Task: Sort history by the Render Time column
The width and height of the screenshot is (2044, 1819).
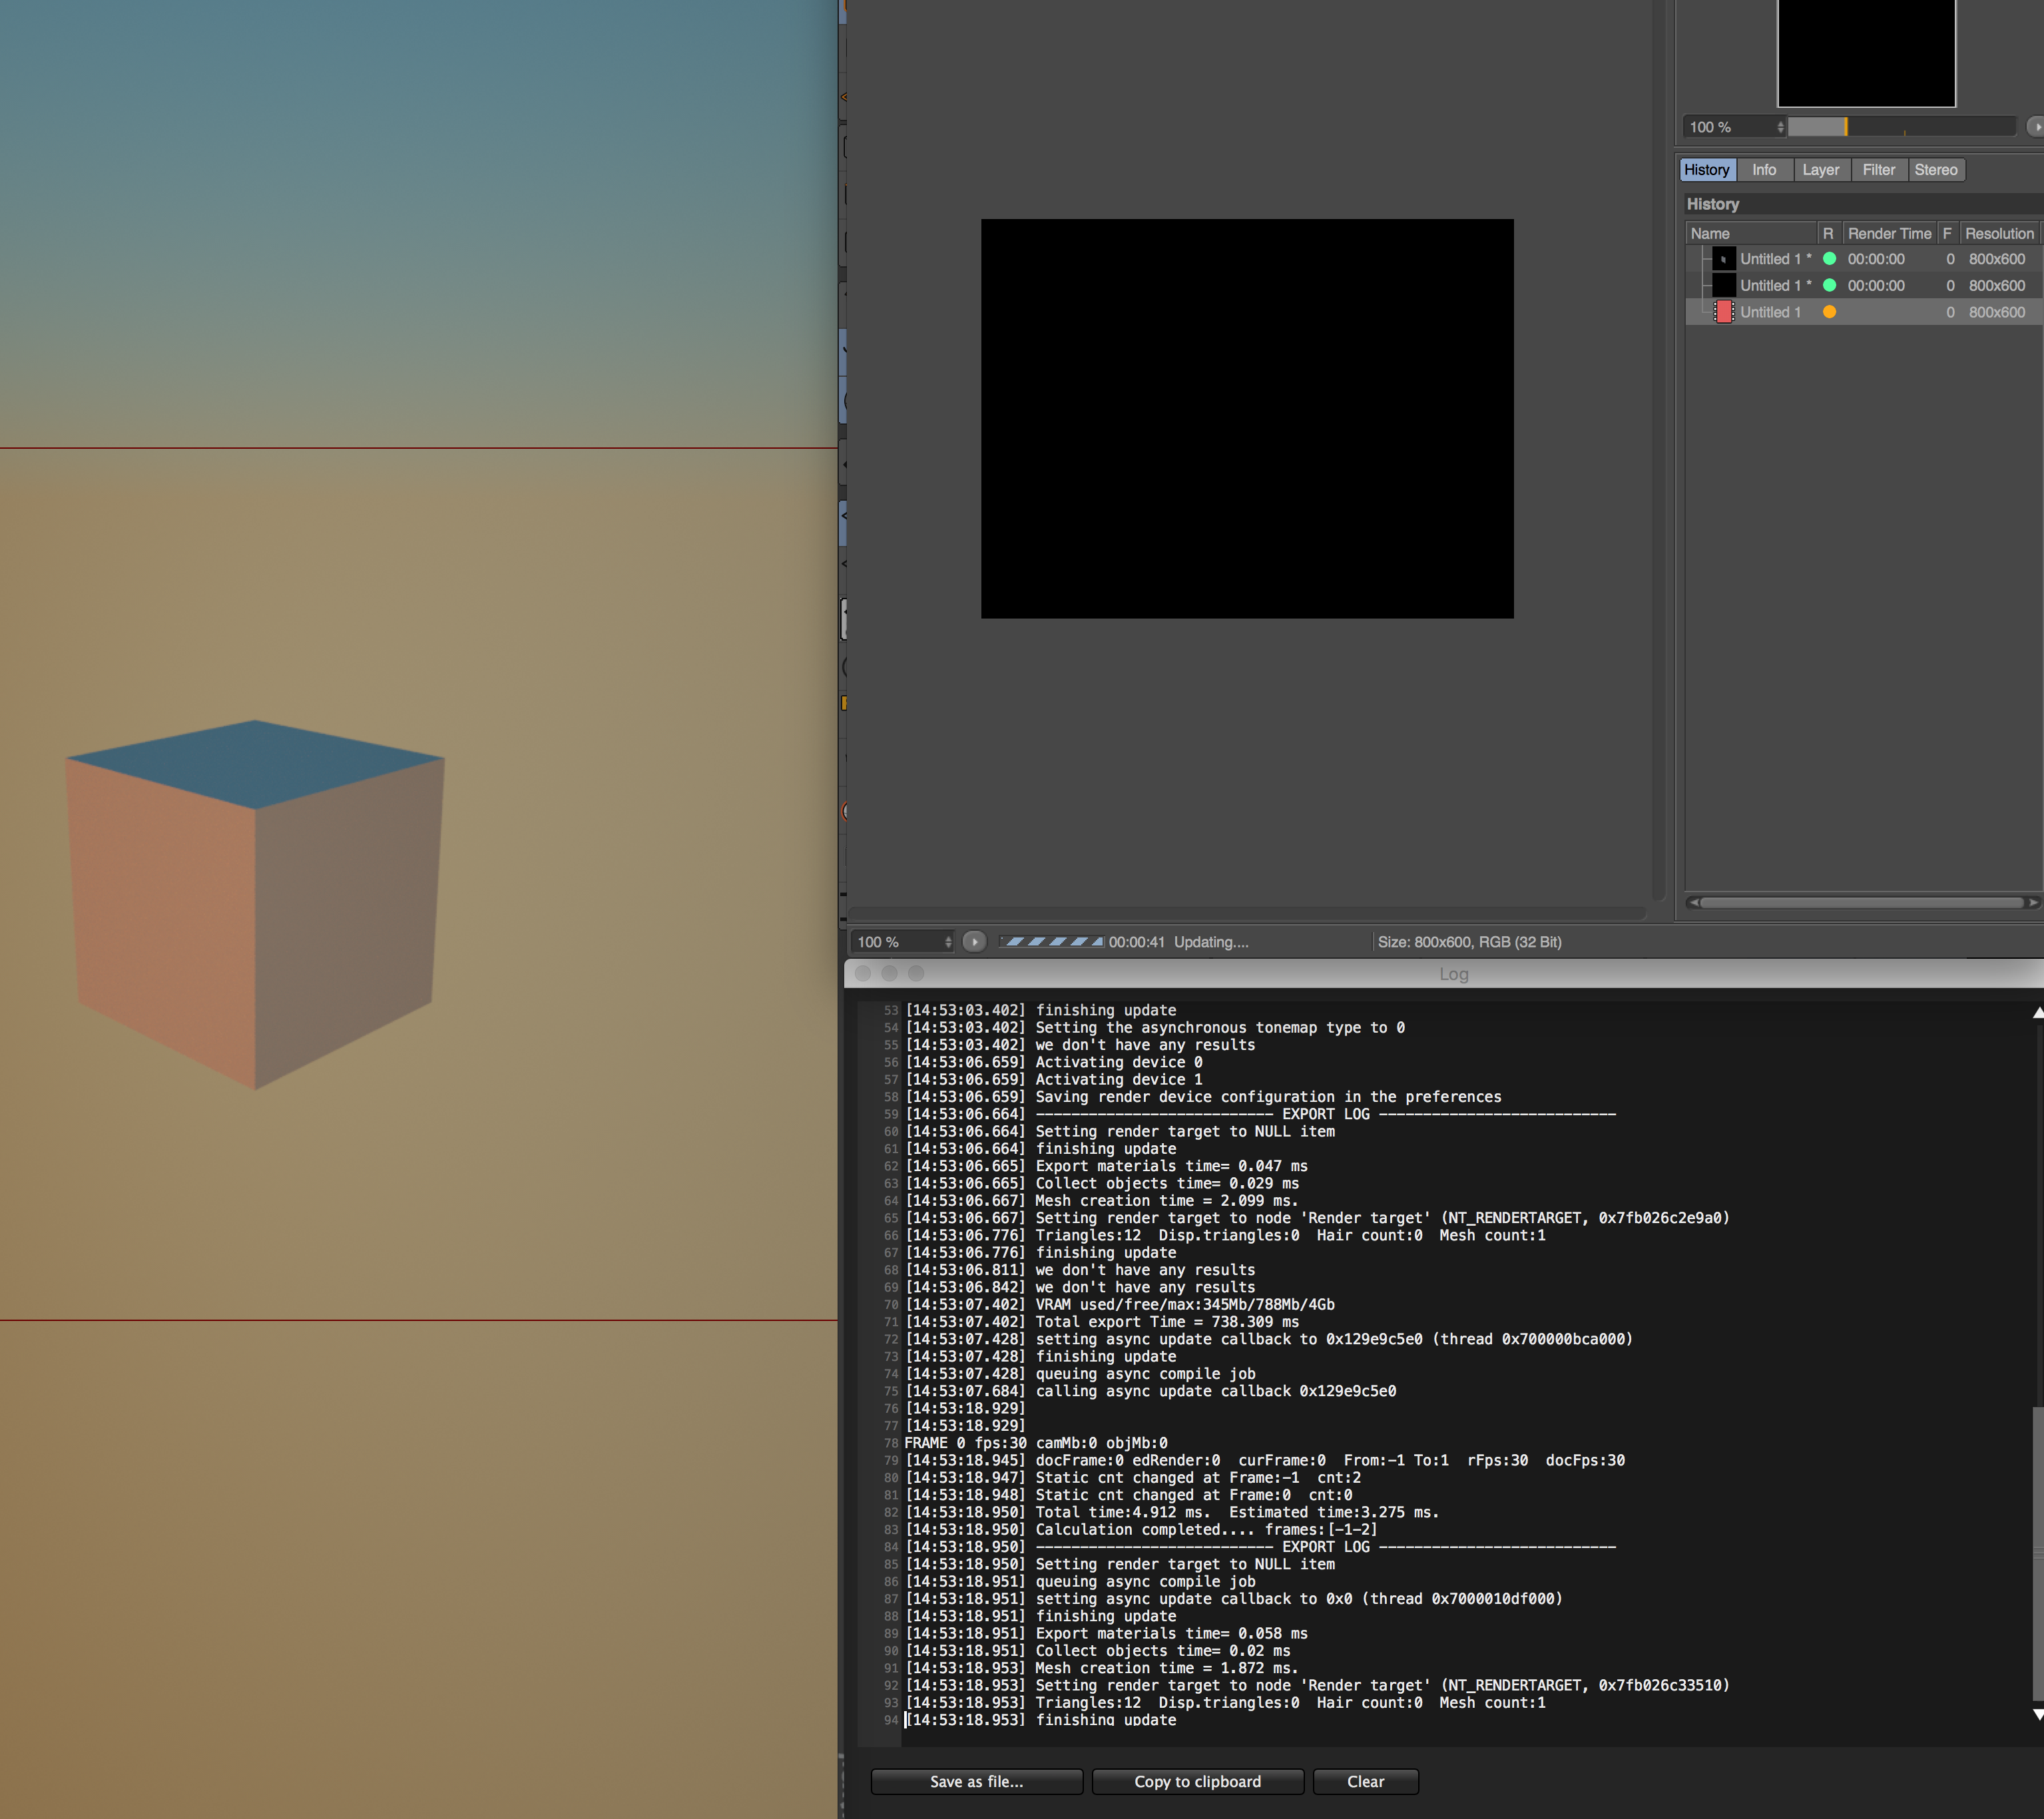Action: (x=1888, y=233)
